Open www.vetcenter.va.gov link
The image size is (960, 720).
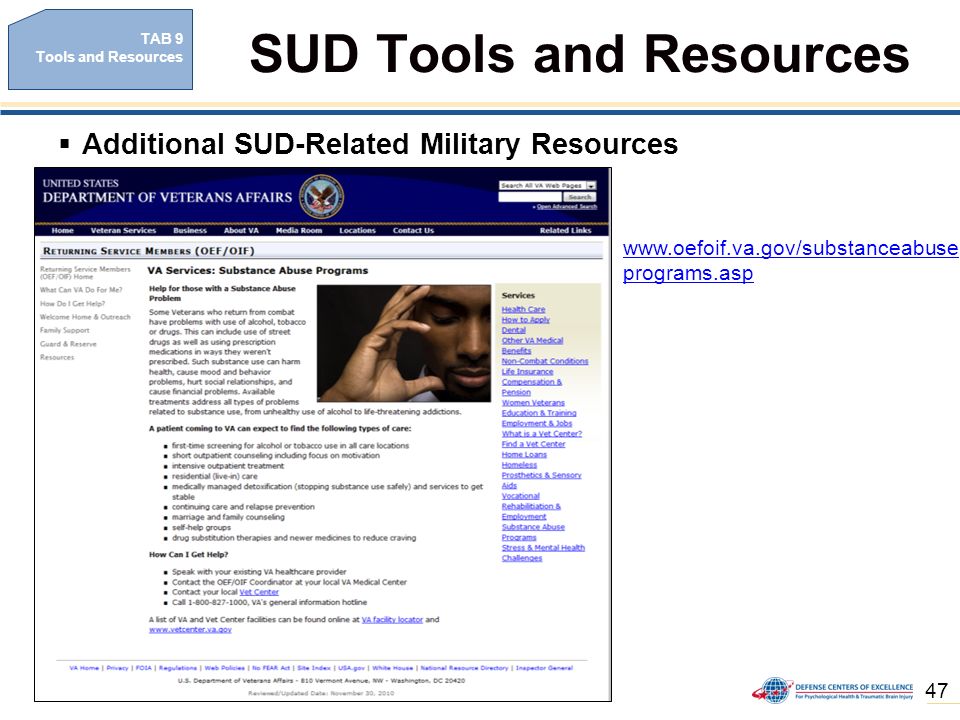190,630
